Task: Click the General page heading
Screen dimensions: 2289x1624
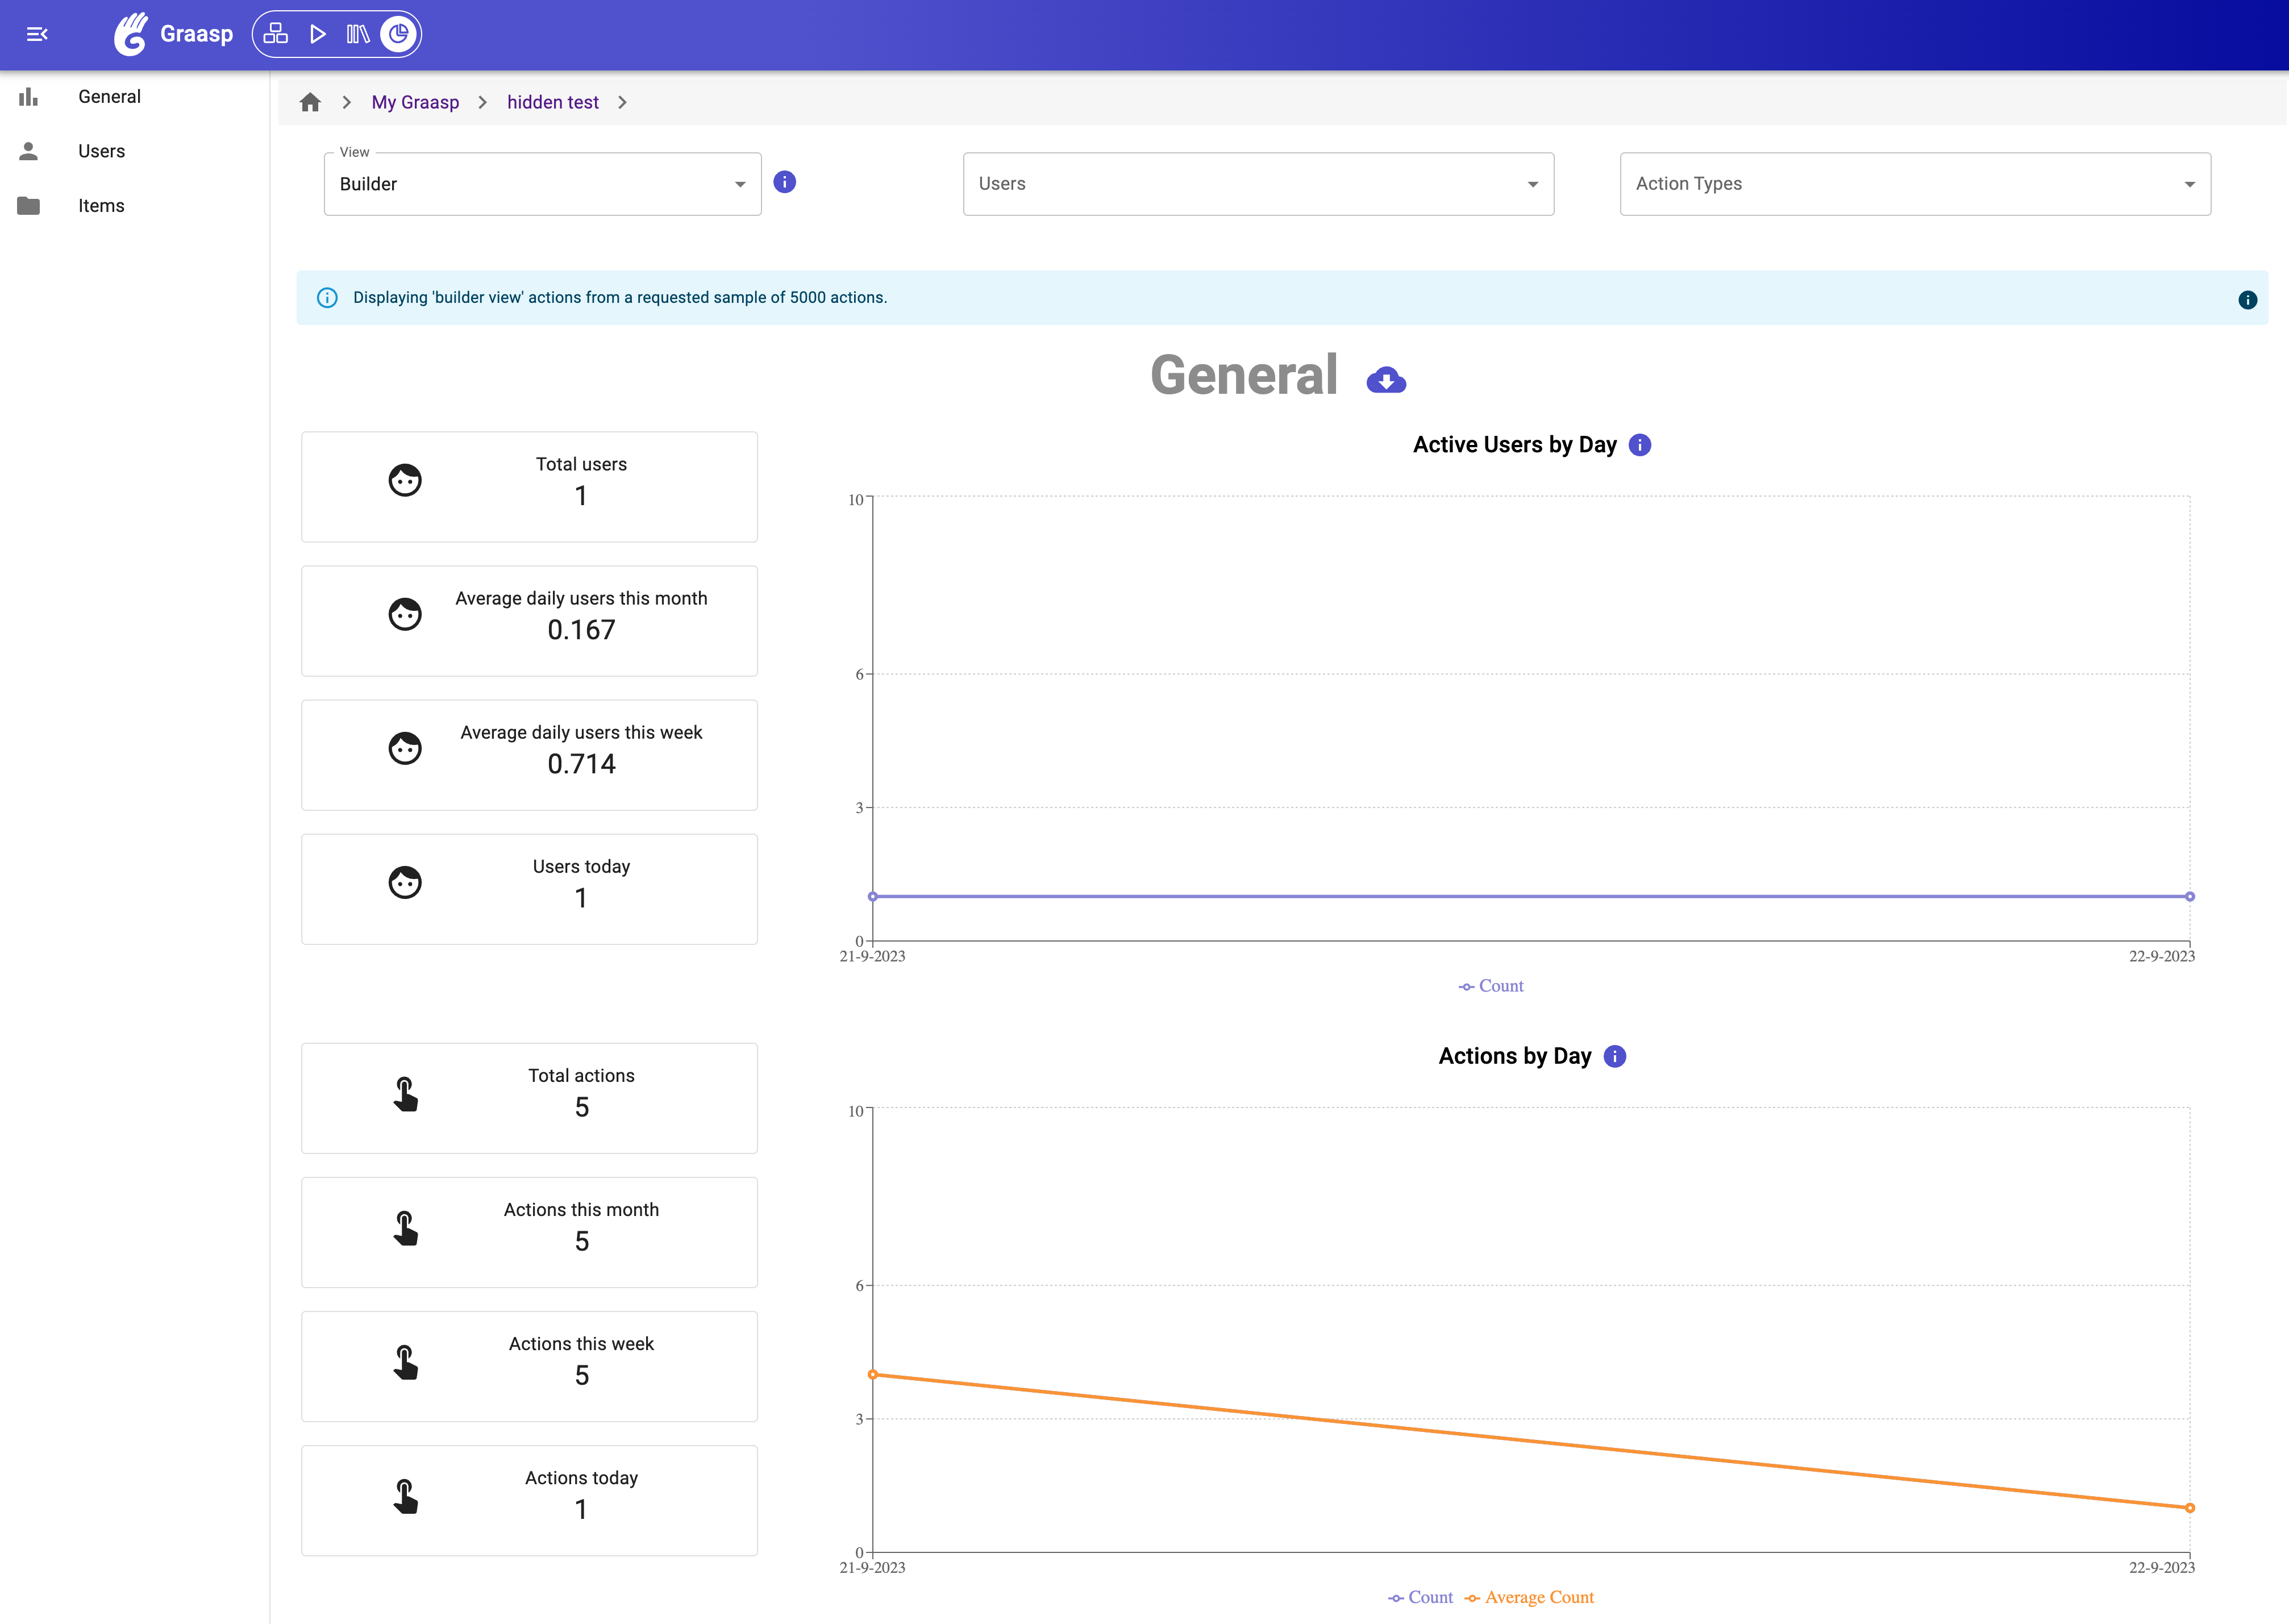Action: (x=1244, y=376)
